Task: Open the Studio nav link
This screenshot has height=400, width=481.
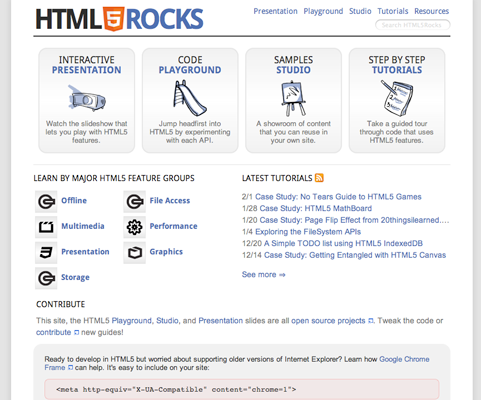Action: tap(360, 11)
